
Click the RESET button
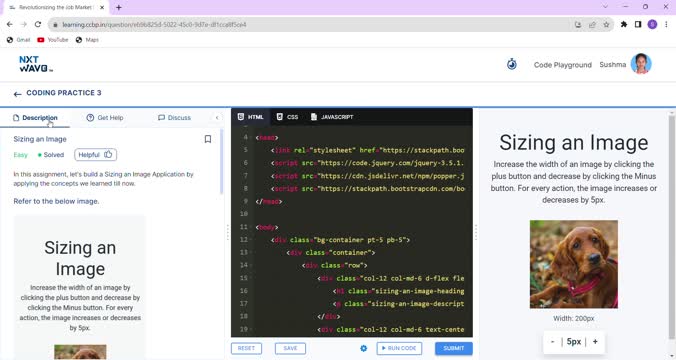pyautogui.click(x=246, y=348)
